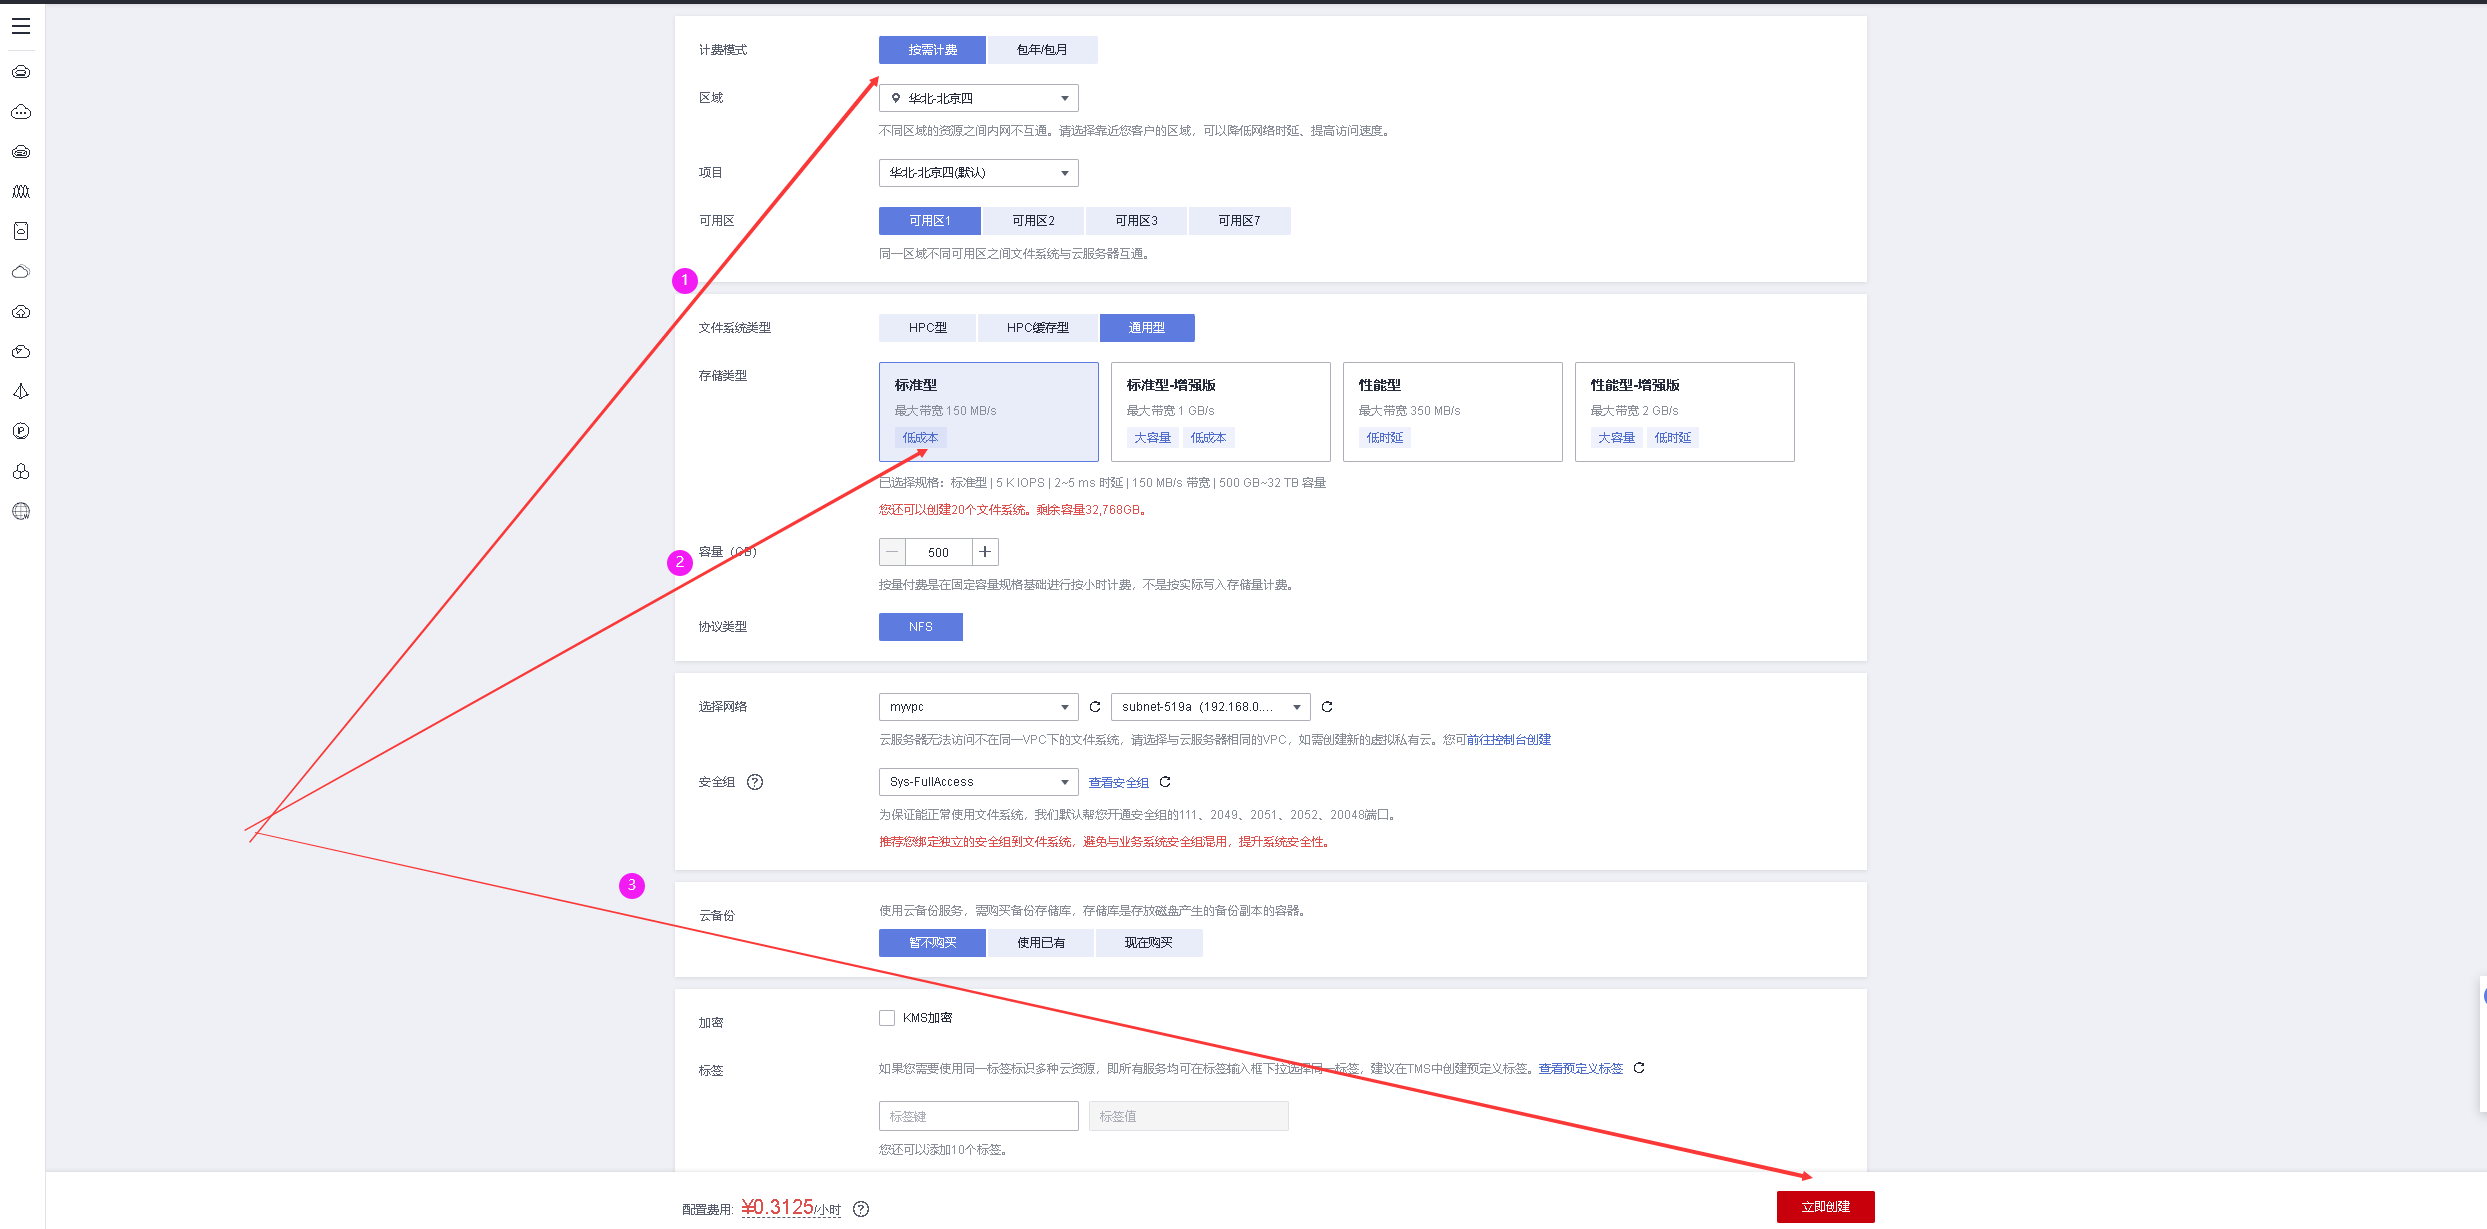Select 包年/包月 billing mode
2487x1229 pixels.
point(1041,50)
